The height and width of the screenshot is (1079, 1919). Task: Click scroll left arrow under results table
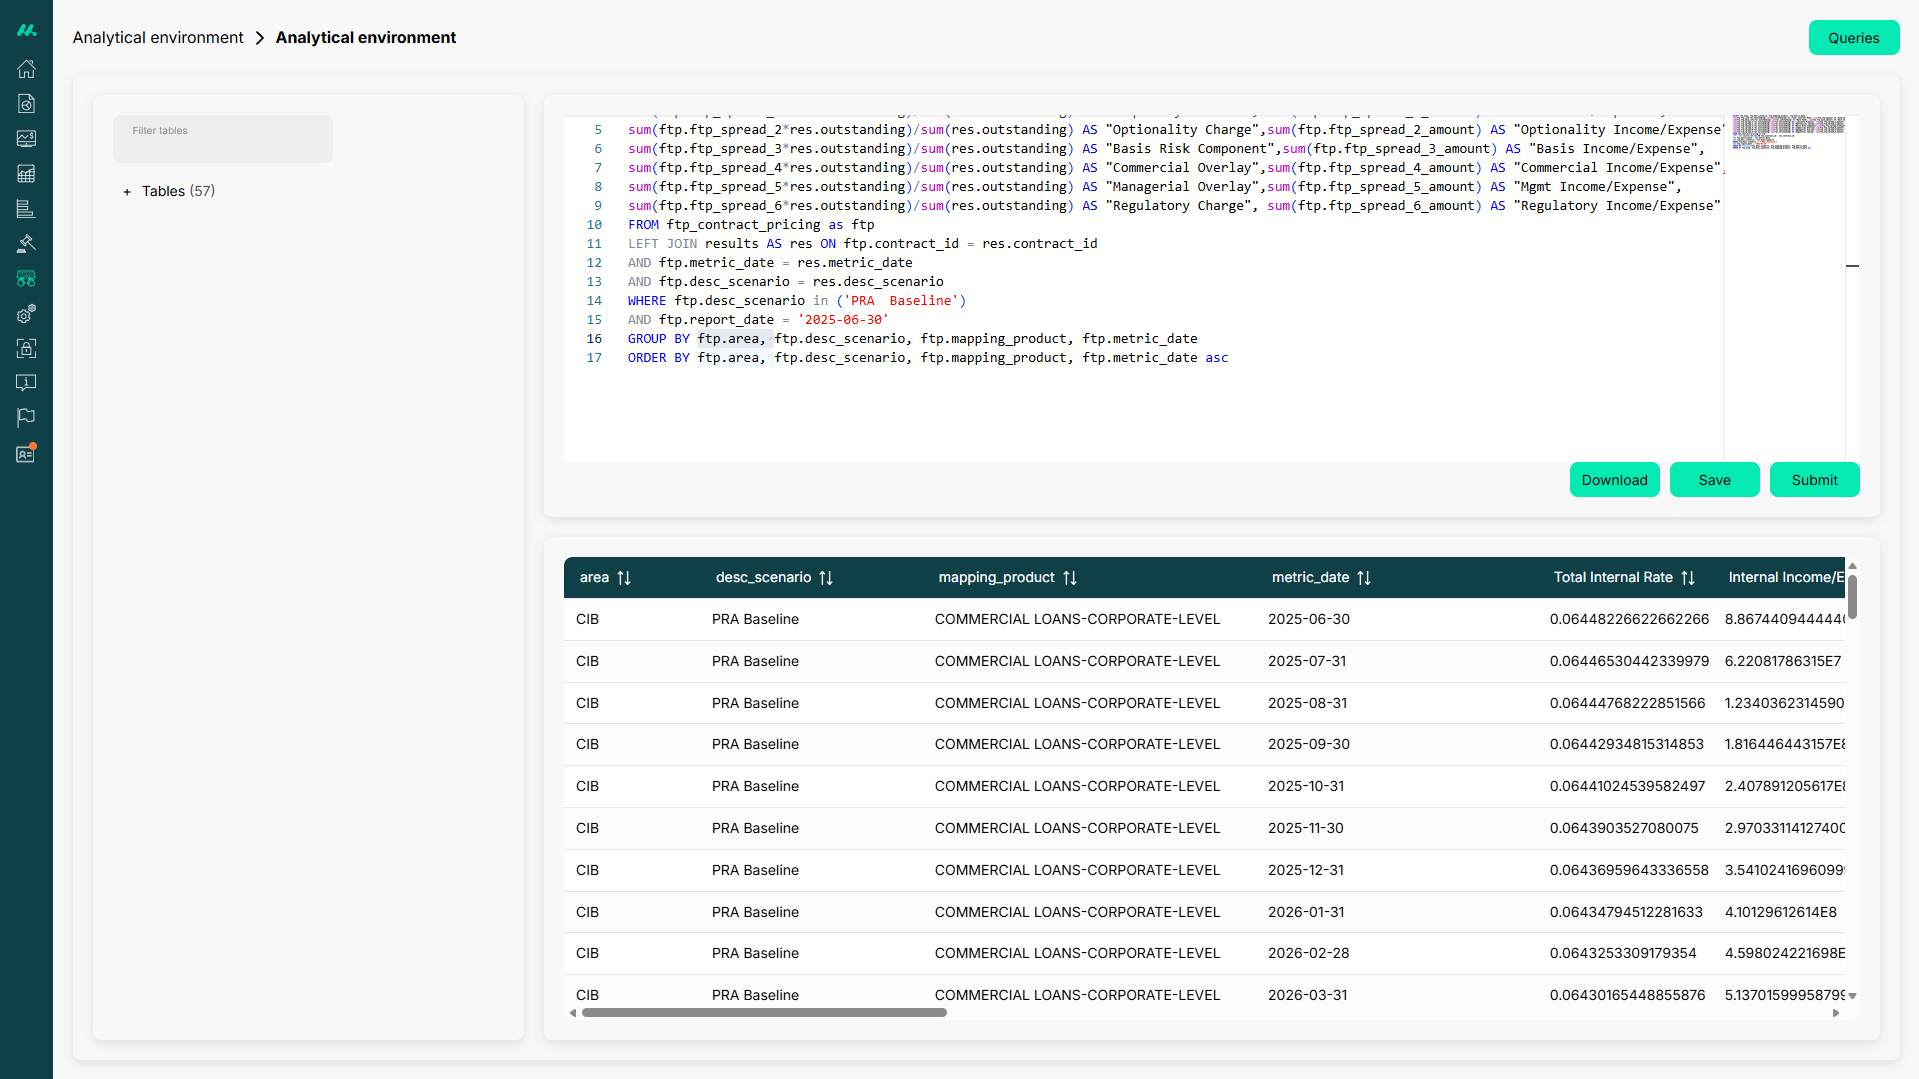click(x=573, y=1013)
